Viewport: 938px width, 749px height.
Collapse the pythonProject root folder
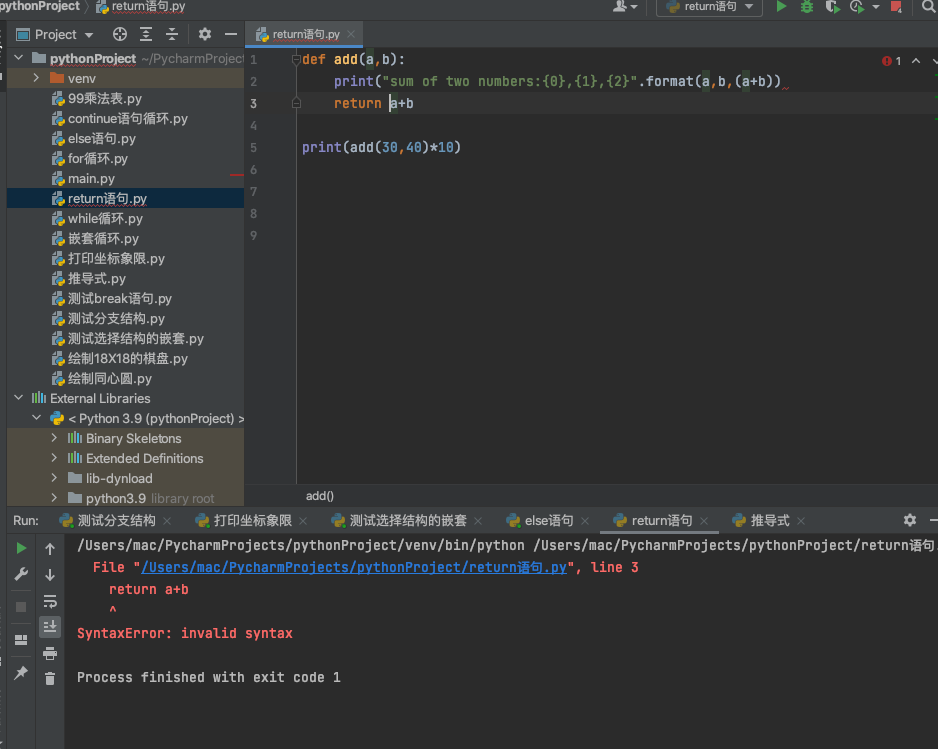point(19,58)
